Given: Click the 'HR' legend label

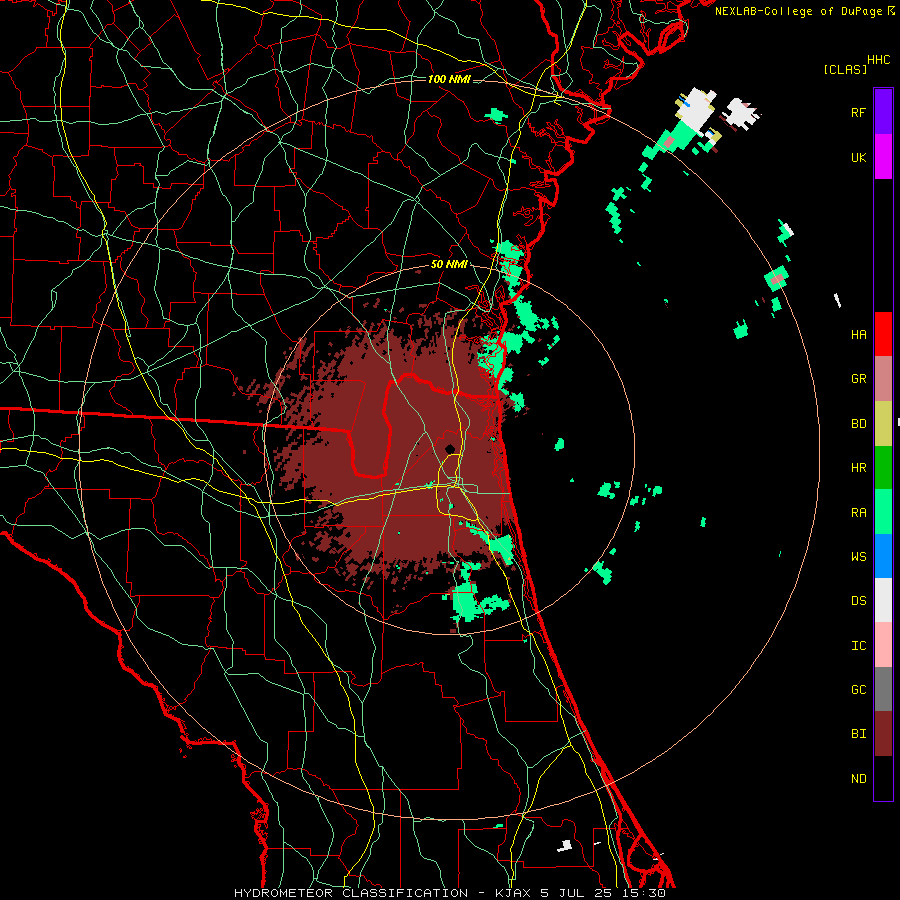Looking at the screenshot, I should (859, 468).
